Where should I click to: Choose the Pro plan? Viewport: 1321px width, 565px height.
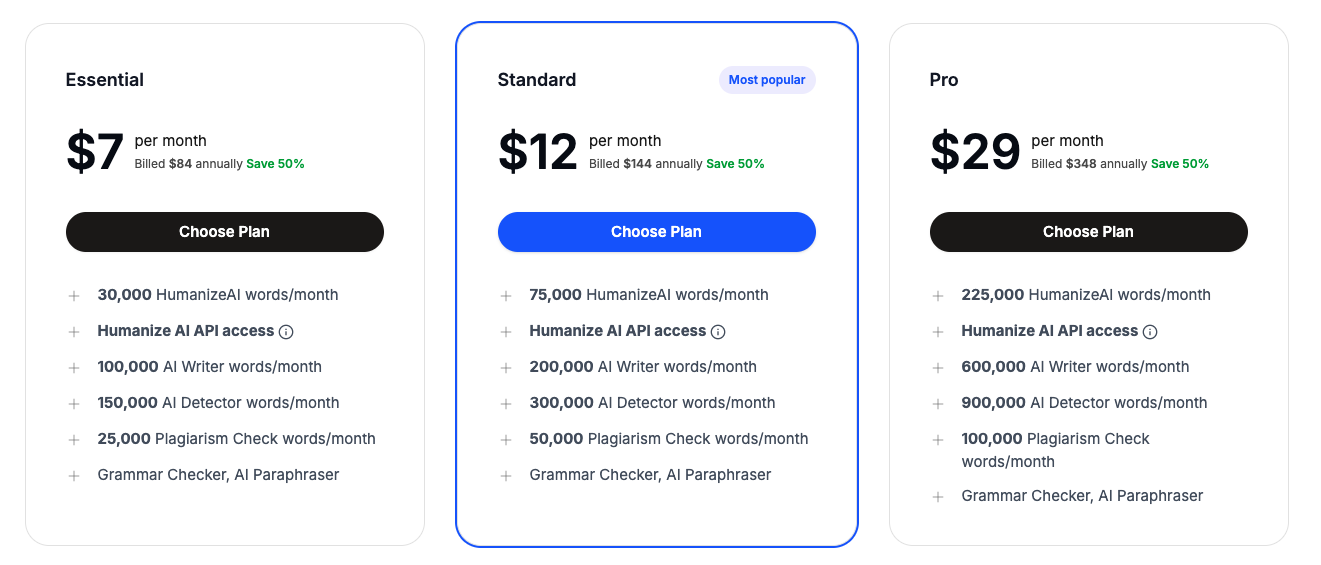(1089, 232)
